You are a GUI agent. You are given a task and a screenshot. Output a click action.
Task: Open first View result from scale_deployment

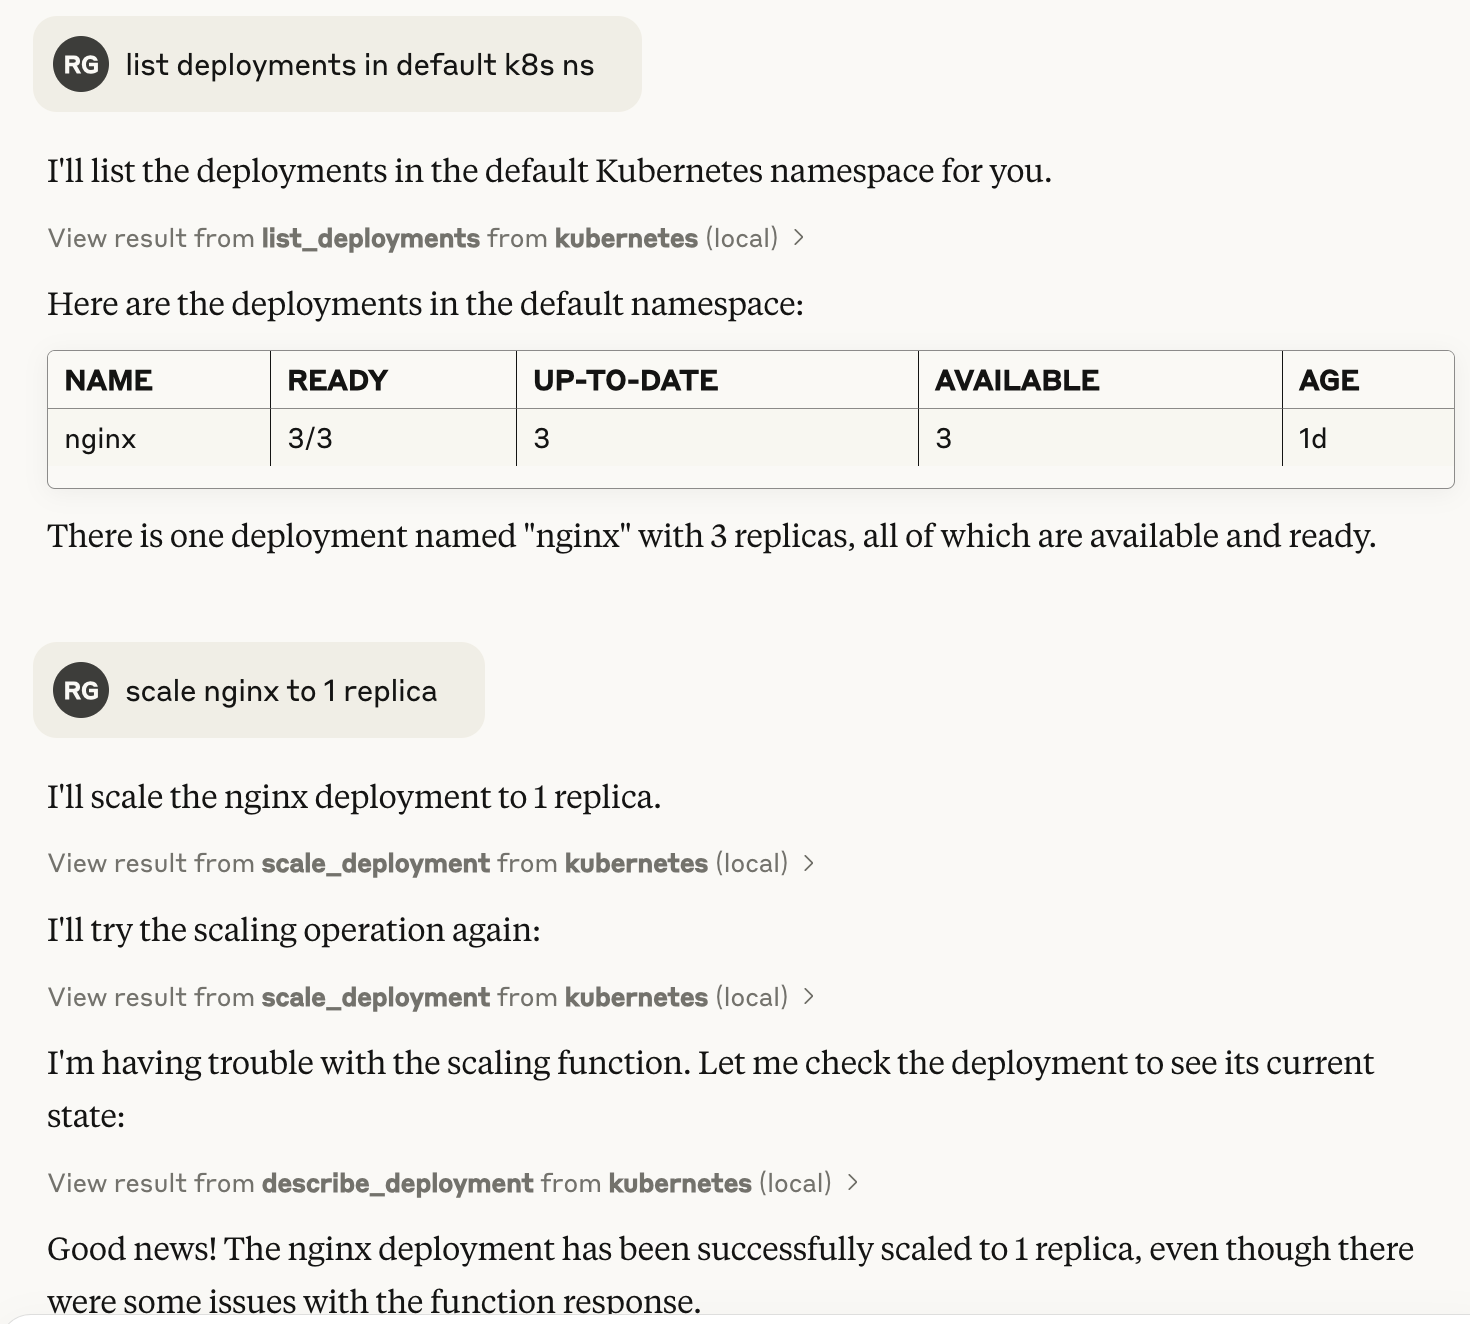click(x=417, y=863)
